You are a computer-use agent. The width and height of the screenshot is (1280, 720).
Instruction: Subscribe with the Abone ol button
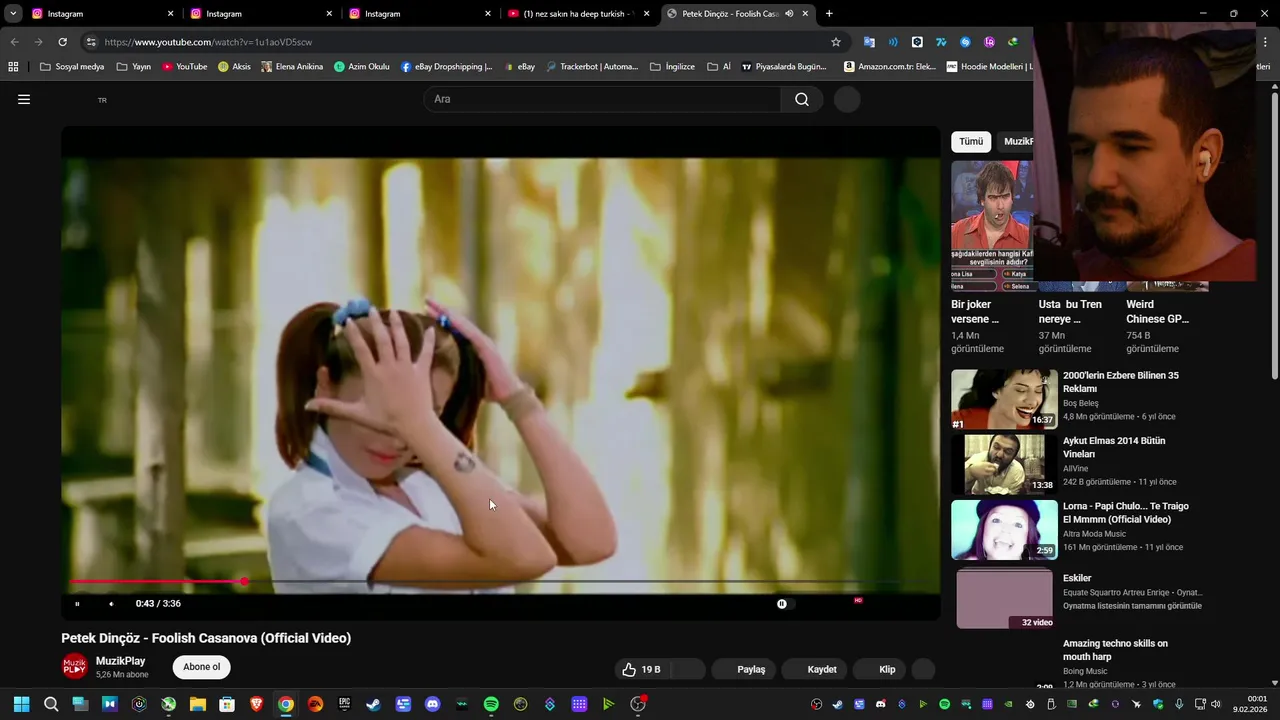click(x=202, y=667)
